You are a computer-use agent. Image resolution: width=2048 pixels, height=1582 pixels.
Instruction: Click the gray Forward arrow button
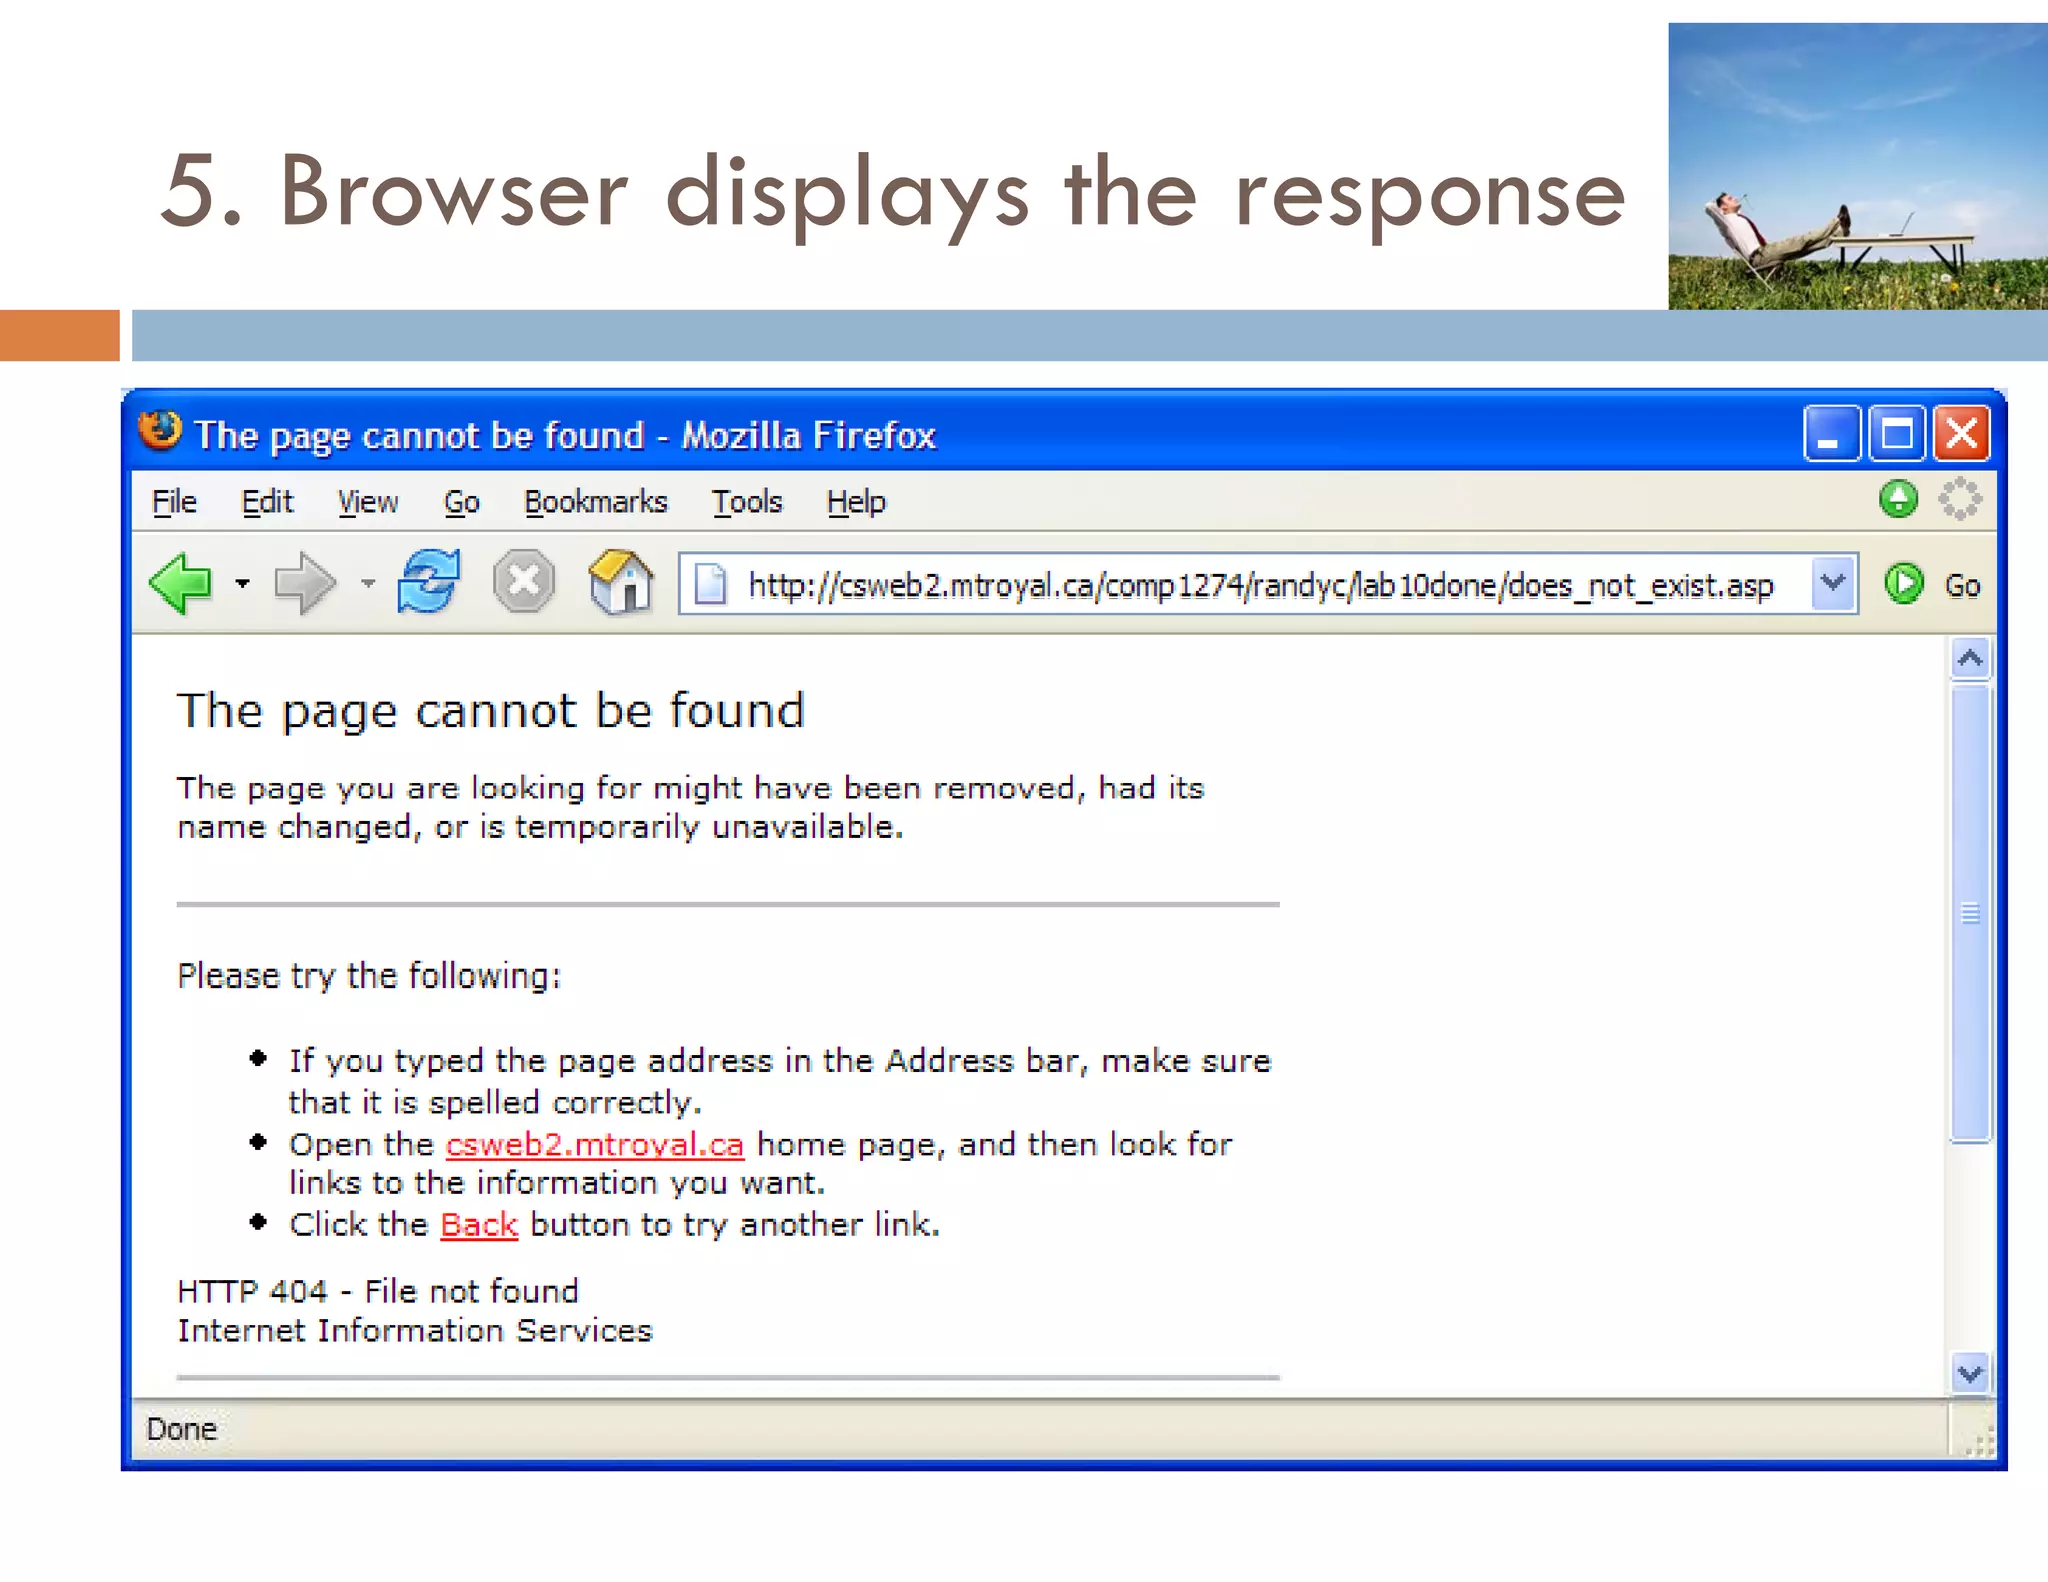coord(304,583)
